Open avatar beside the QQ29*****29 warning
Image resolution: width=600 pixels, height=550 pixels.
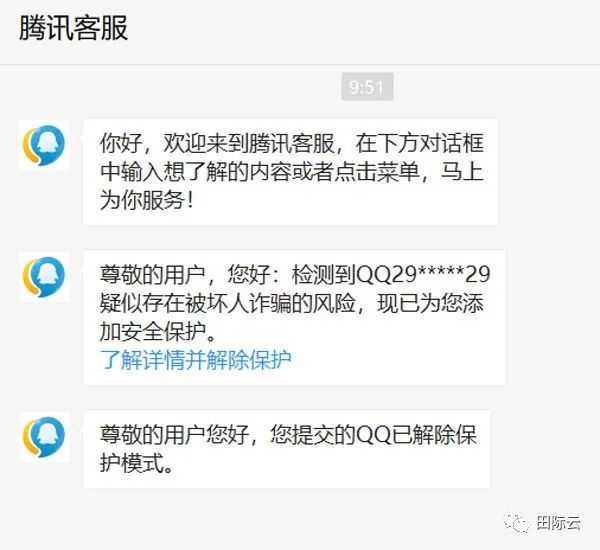click(x=44, y=276)
